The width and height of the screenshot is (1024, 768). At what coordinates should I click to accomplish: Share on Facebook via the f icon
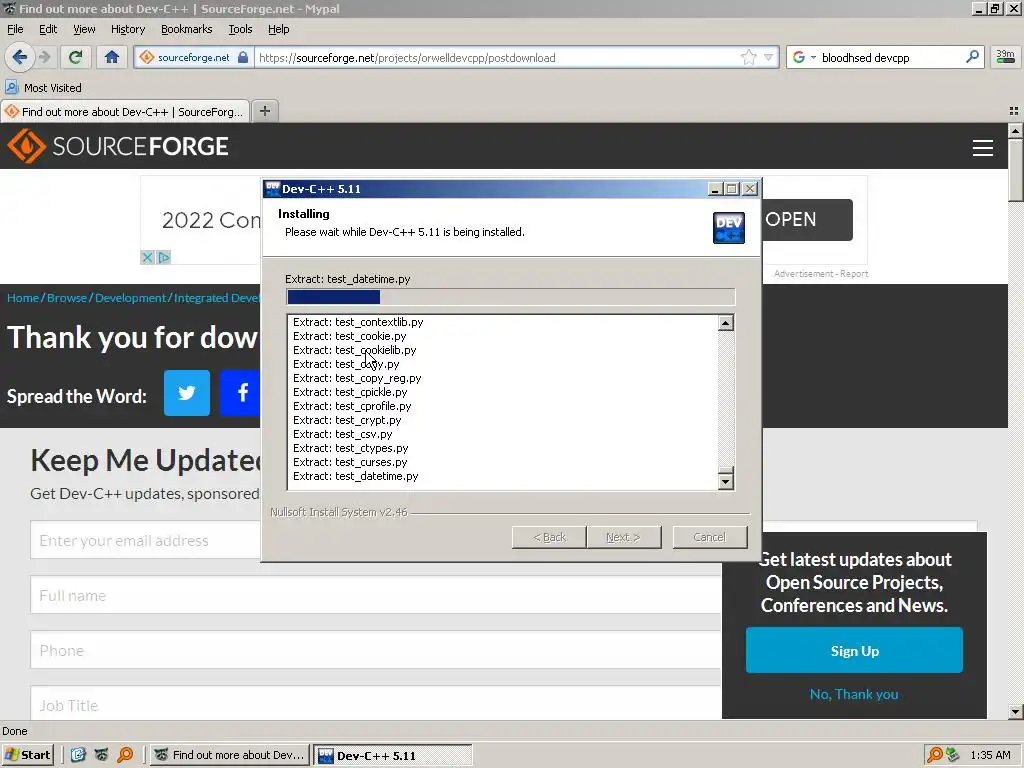point(240,393)
